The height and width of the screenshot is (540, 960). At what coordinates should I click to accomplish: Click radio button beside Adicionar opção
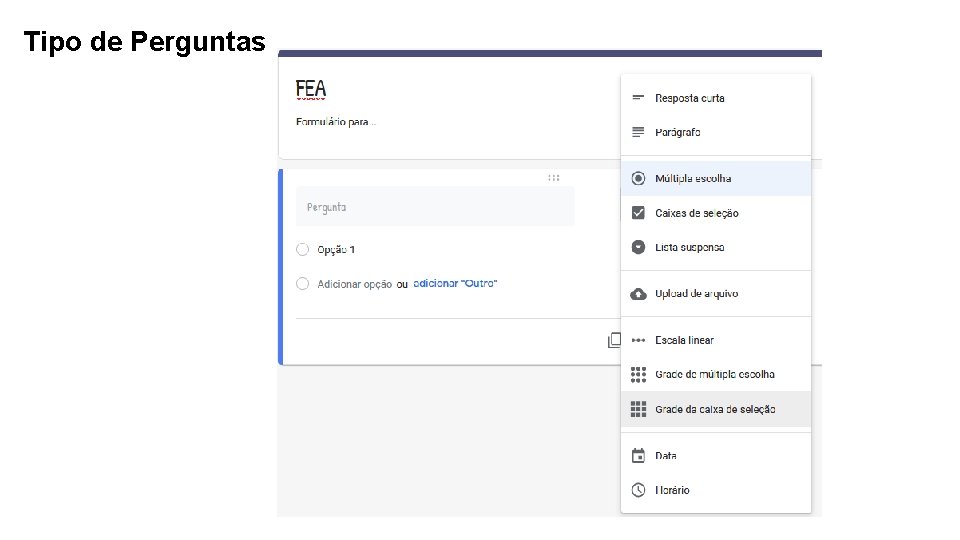302,283
